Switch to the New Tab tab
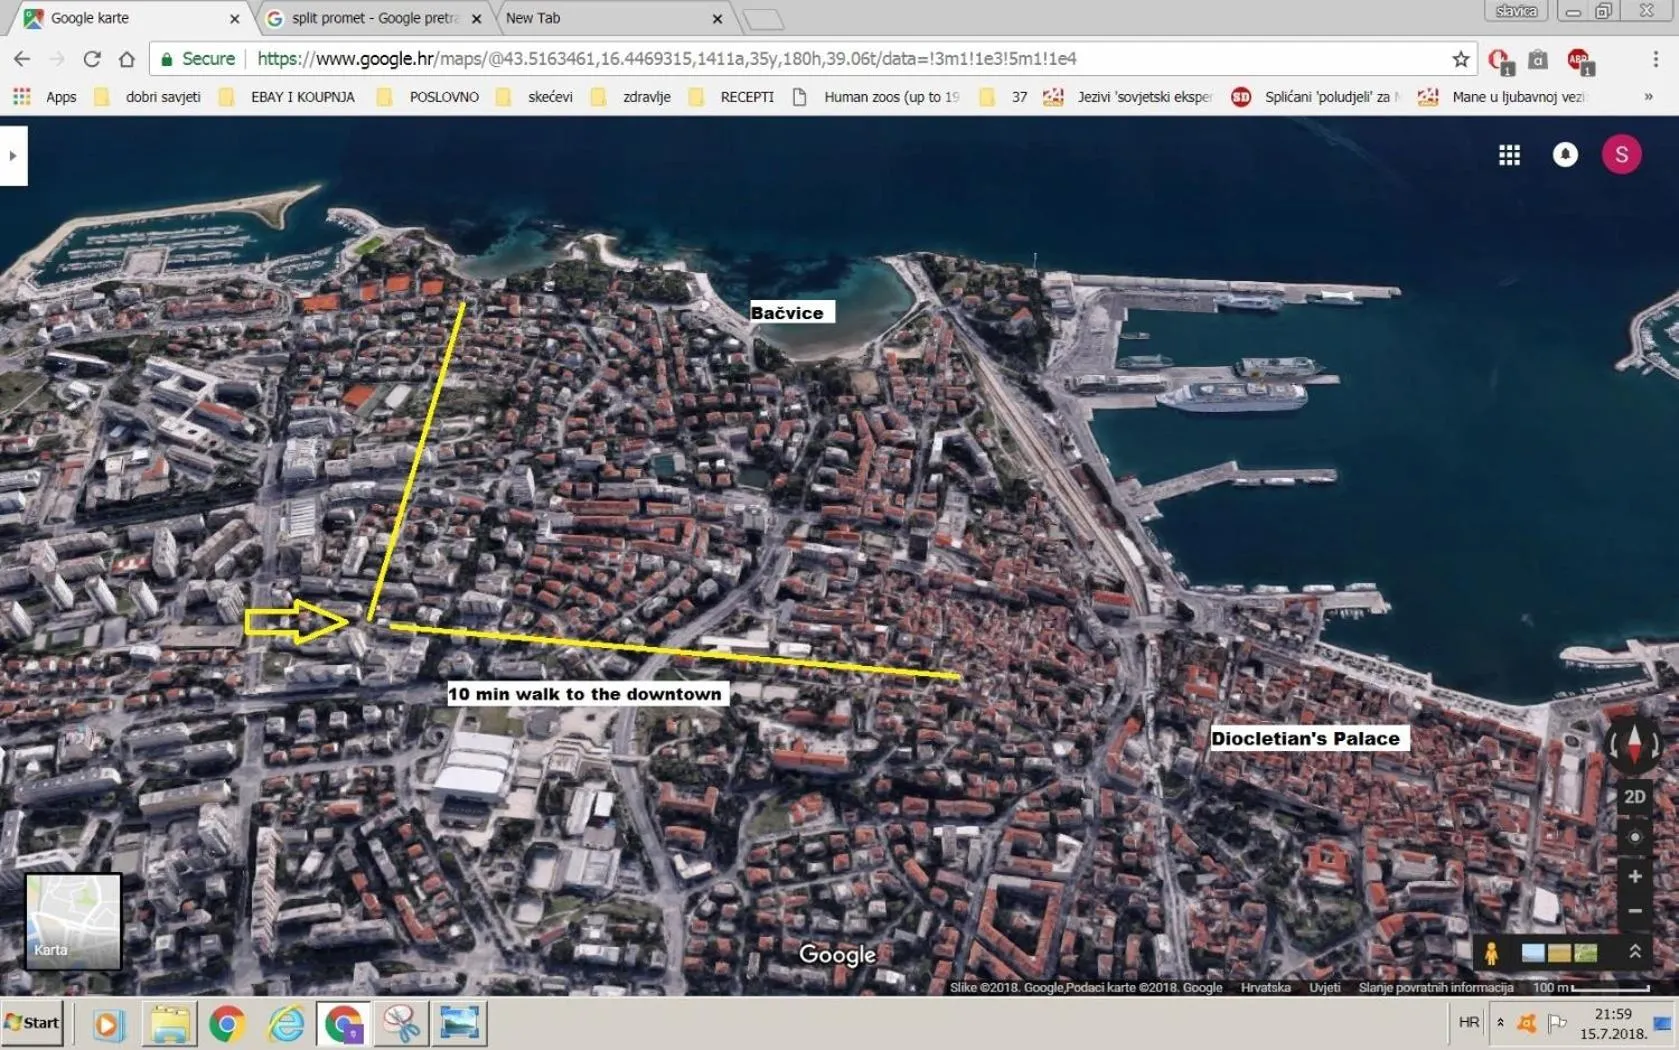1679x1050 pixels. click(x=610, y=18)
